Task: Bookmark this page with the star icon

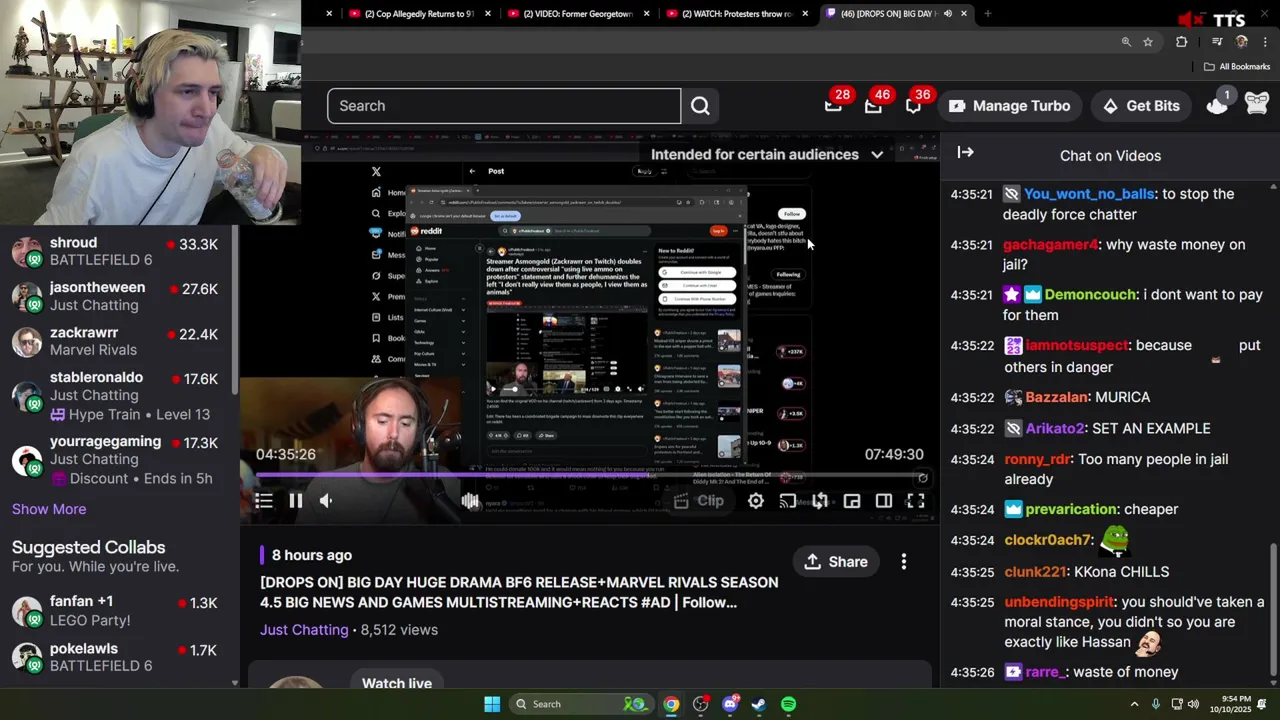Action: [1148, 42]
